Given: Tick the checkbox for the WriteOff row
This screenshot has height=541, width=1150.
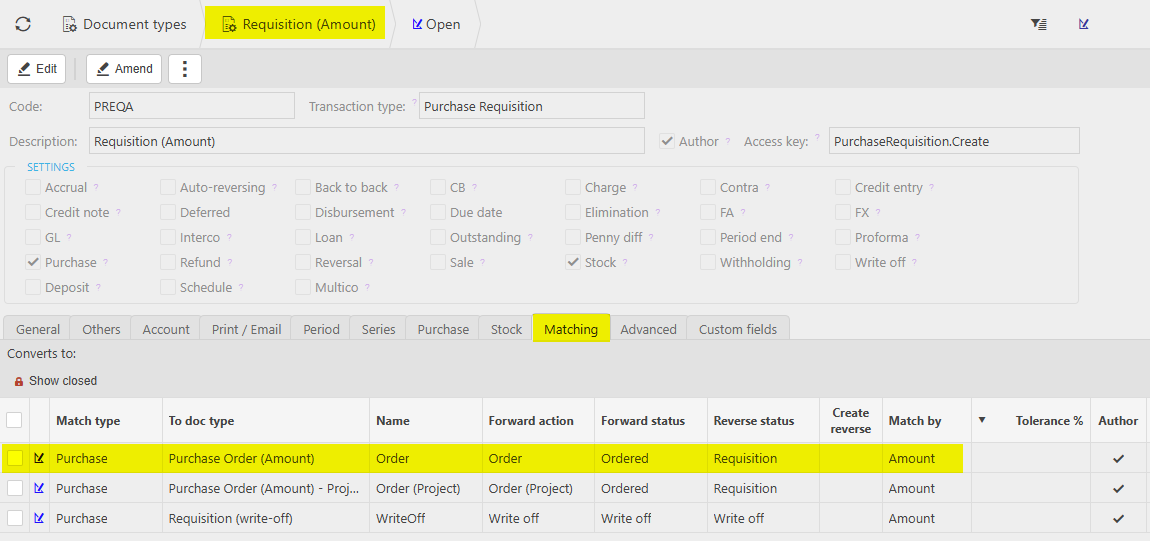Looking at the screenshot, I should coord(15,518).
